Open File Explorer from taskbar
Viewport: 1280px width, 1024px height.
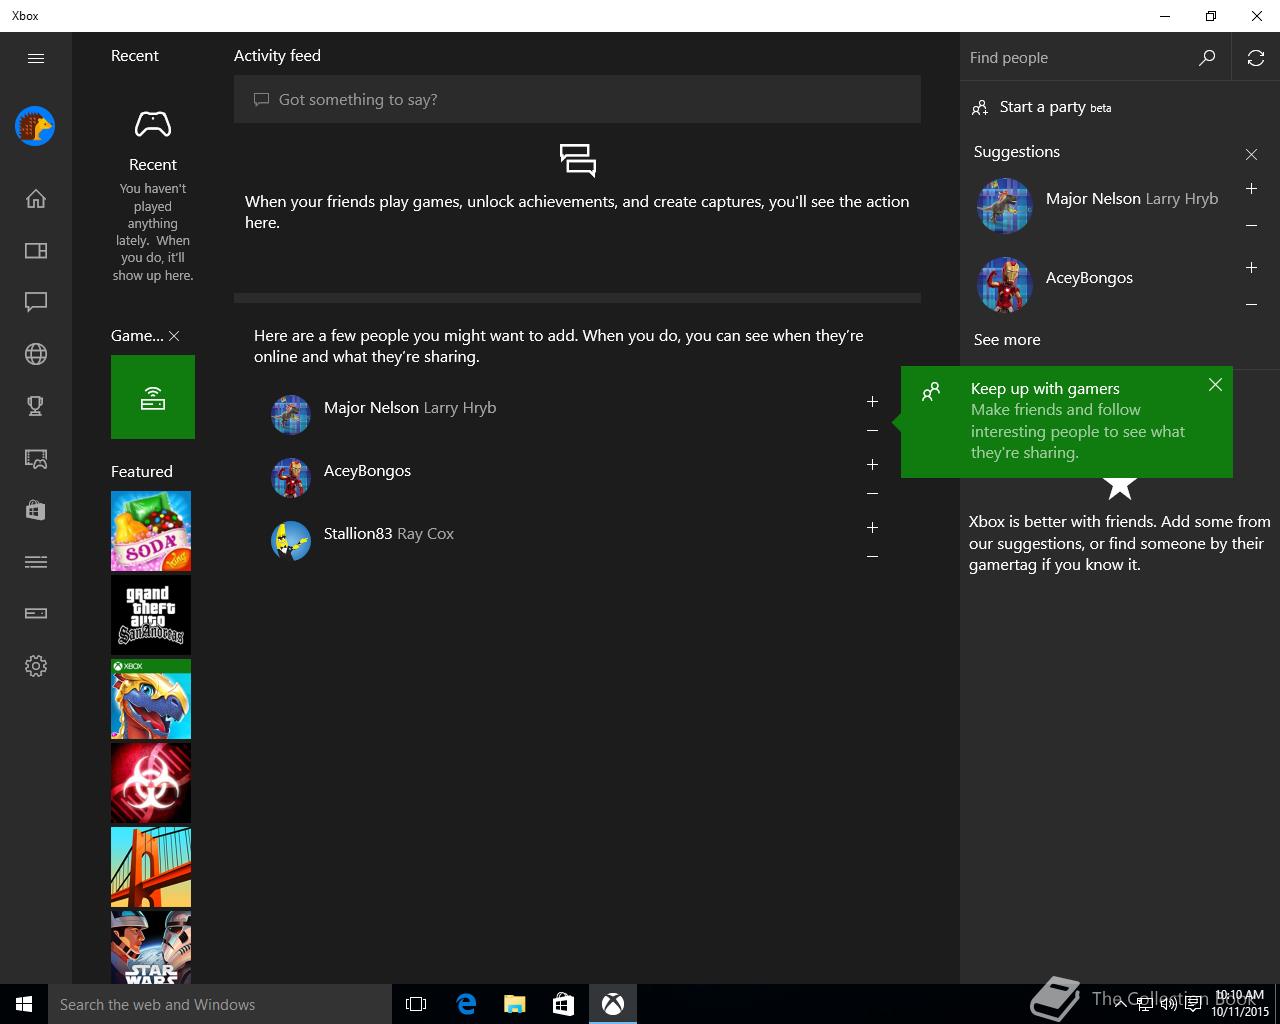515,1004
